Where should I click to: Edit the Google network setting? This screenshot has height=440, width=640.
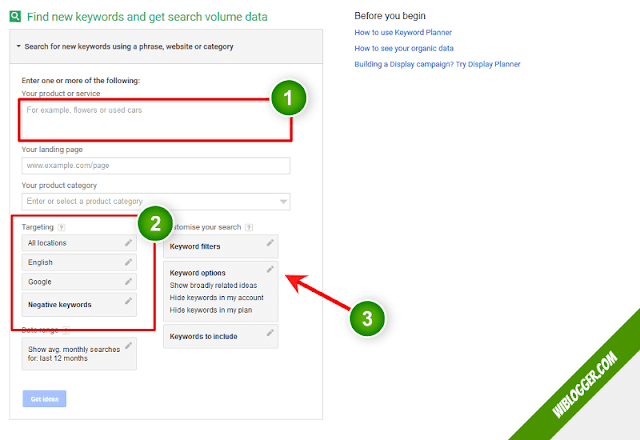[79, 282]
